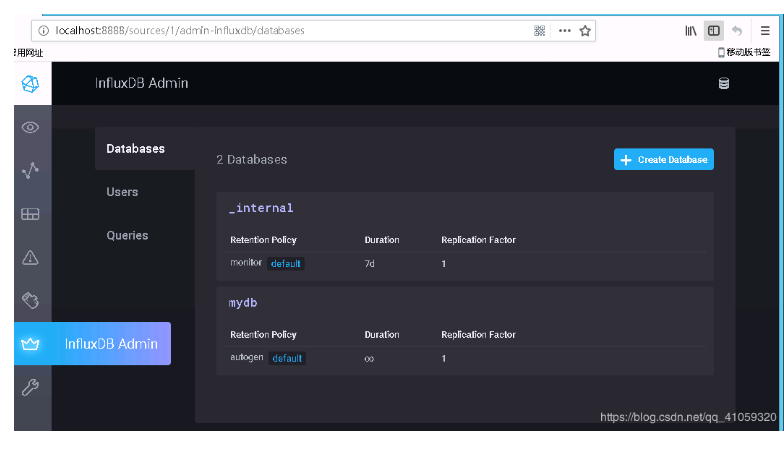Toggle the browser sidebar icon
Screen dimensions: 784x451
pos(714,31)
